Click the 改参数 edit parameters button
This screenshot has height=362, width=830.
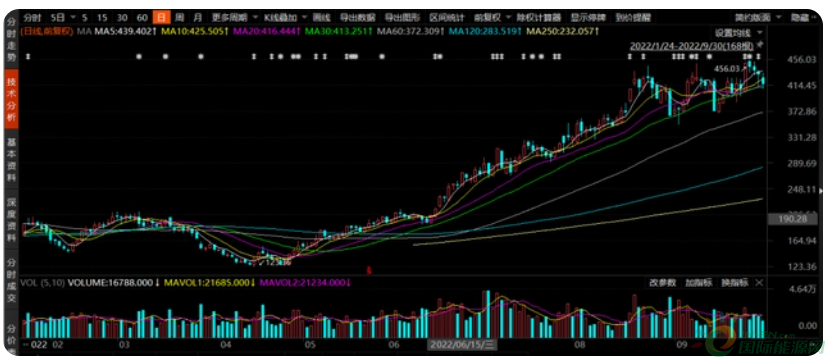(662, 283)
